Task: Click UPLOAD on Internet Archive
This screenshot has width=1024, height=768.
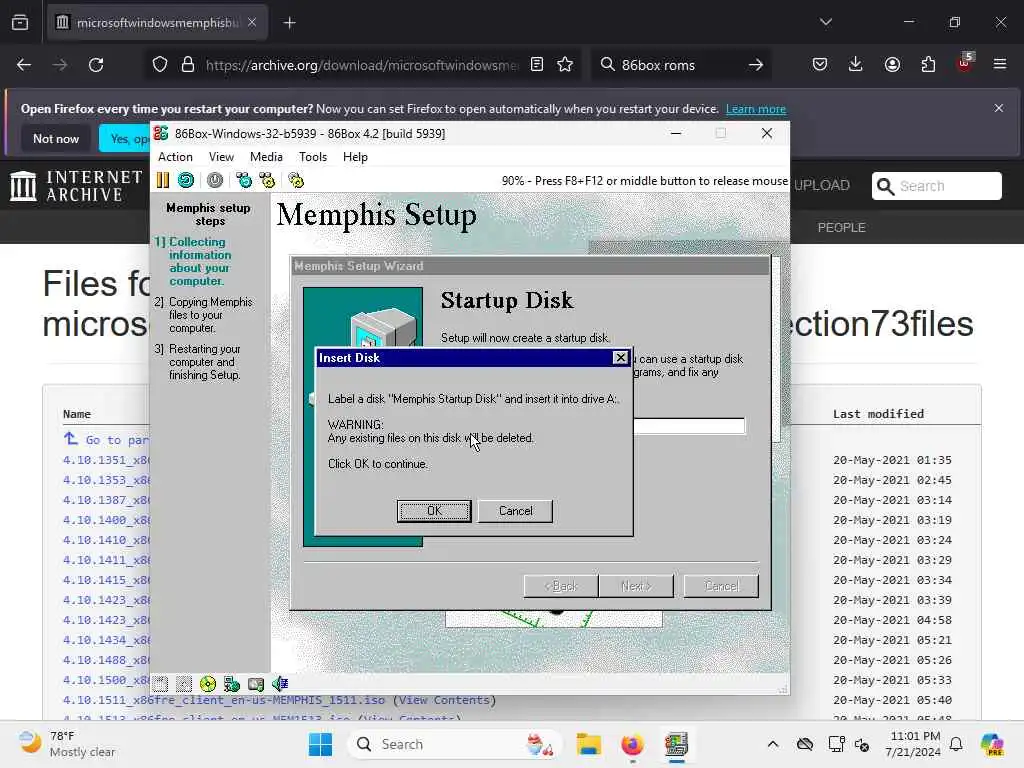Action: 822,185
